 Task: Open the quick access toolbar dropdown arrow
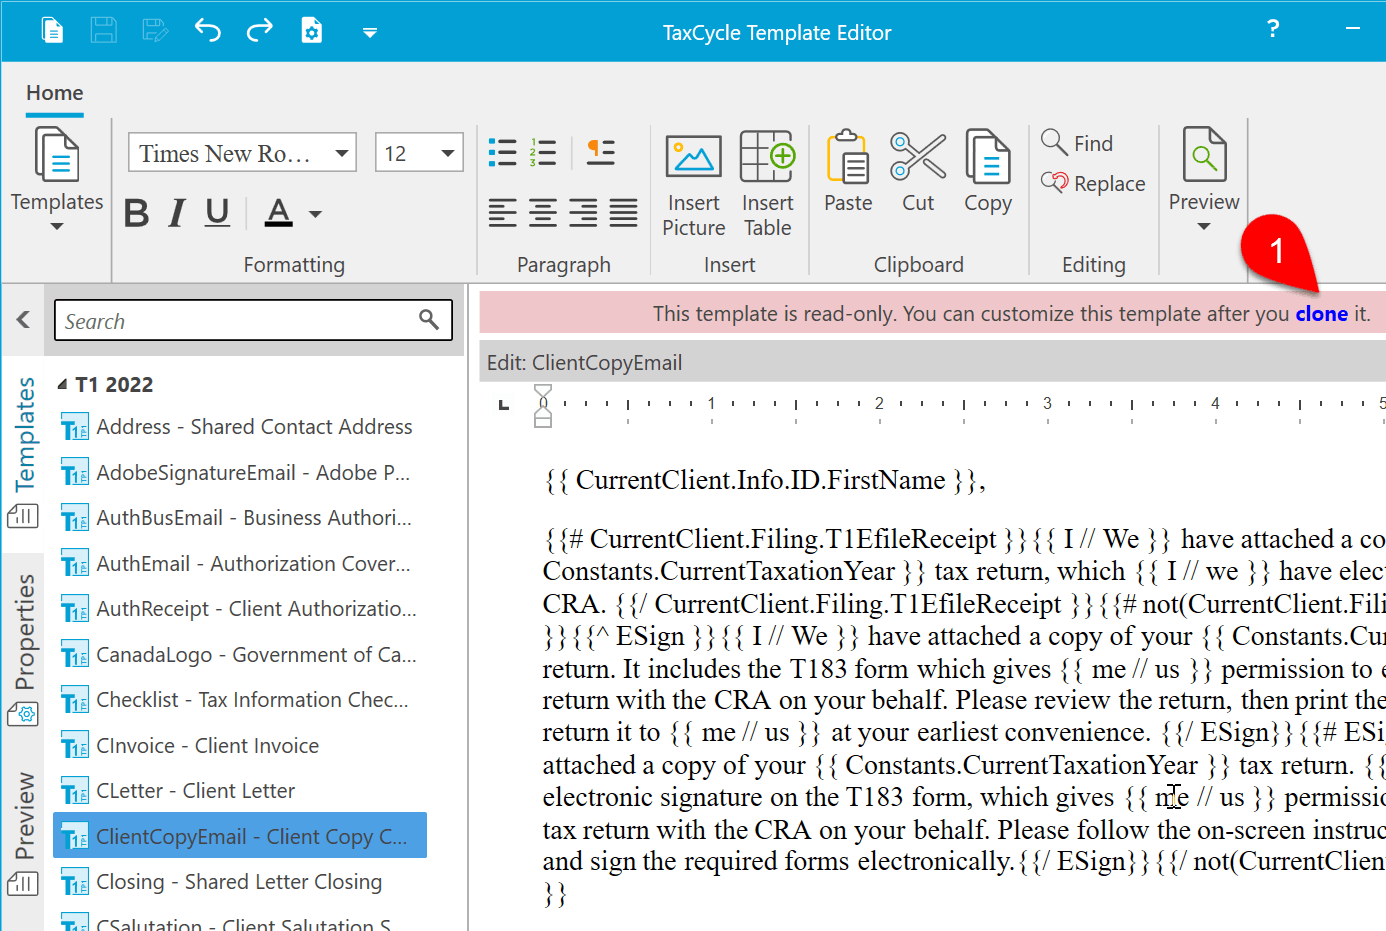pyautogui.click(x=369, y=33)
